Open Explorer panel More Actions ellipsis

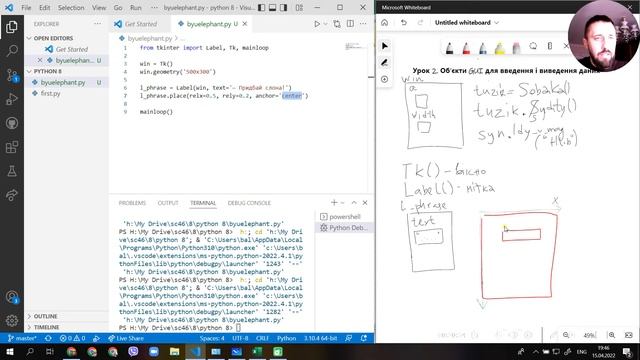pyautogui.click(x=97, y=24)
